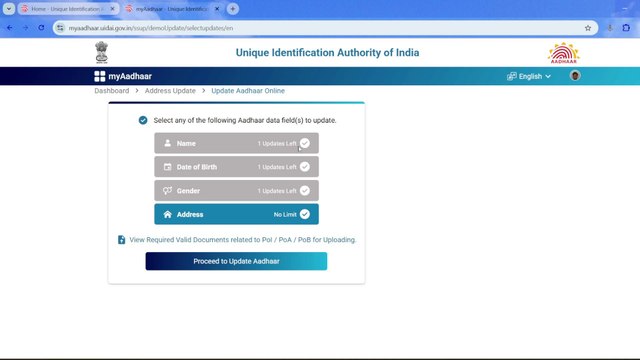The image size is (640, 360).
Task: Select the Name update field
Action: click(x=236, y=143)
